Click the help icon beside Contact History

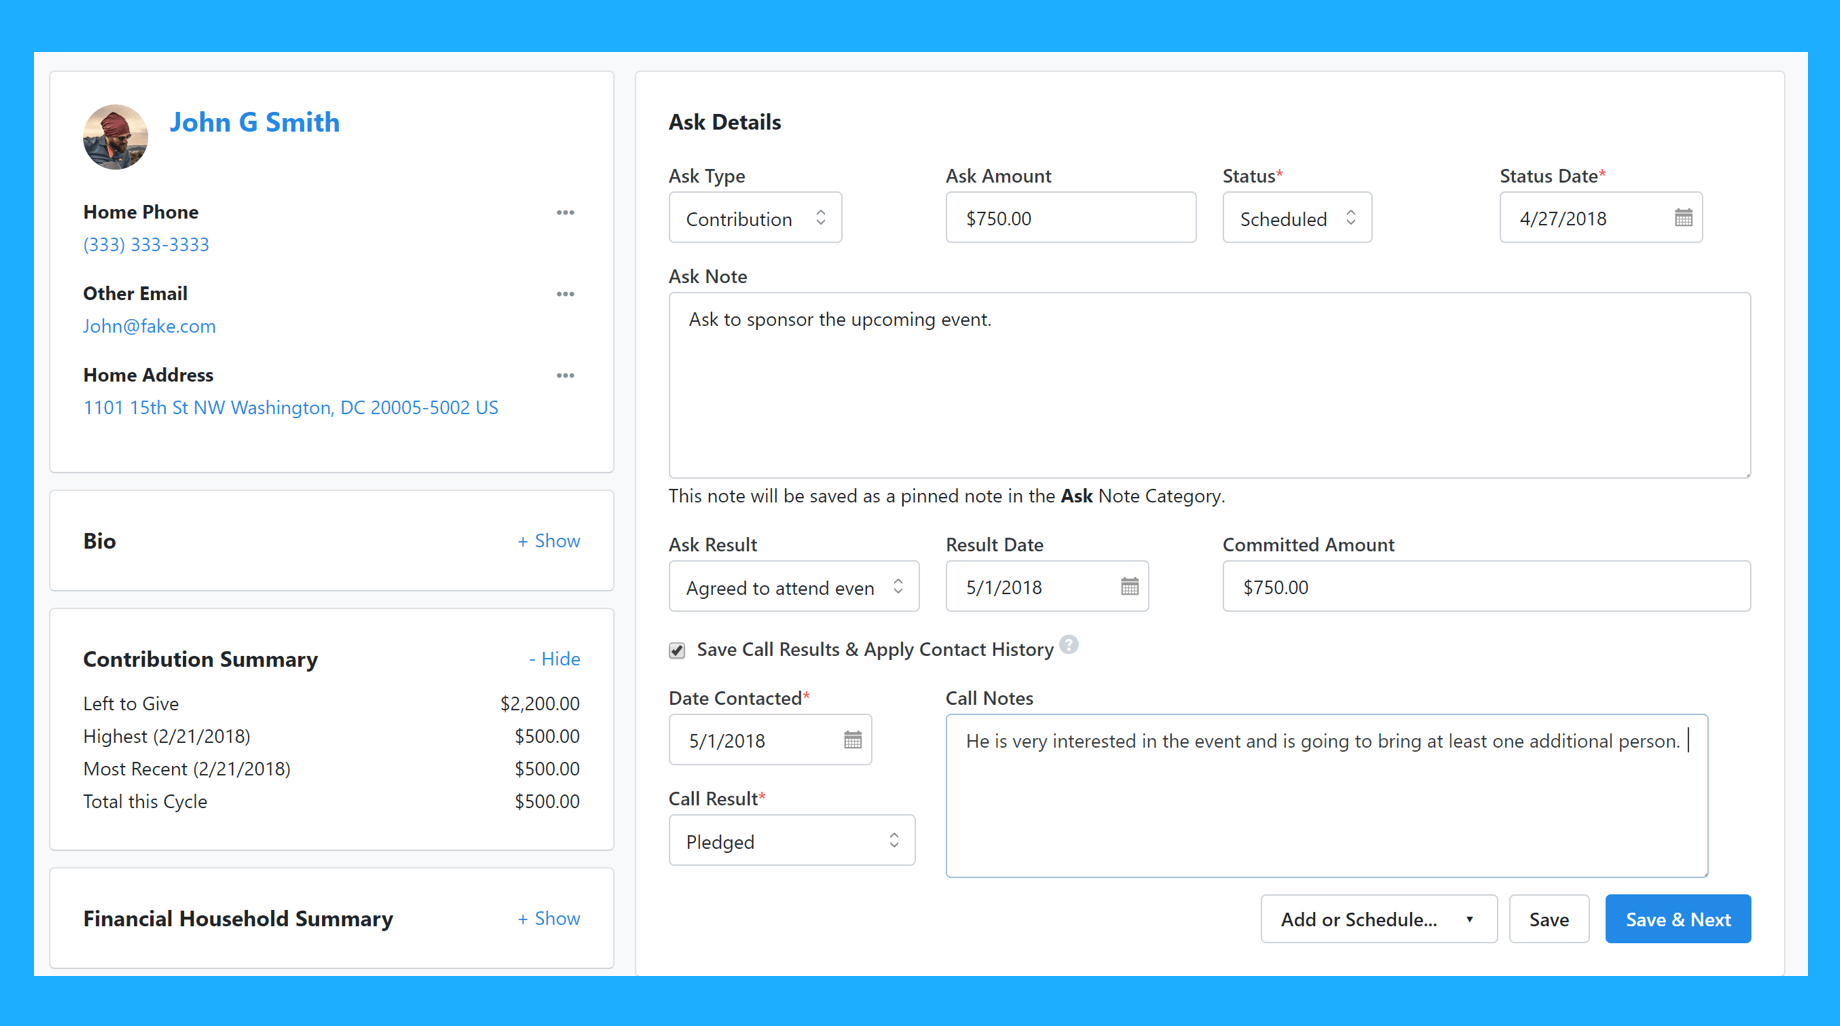tap(1069, 645)
